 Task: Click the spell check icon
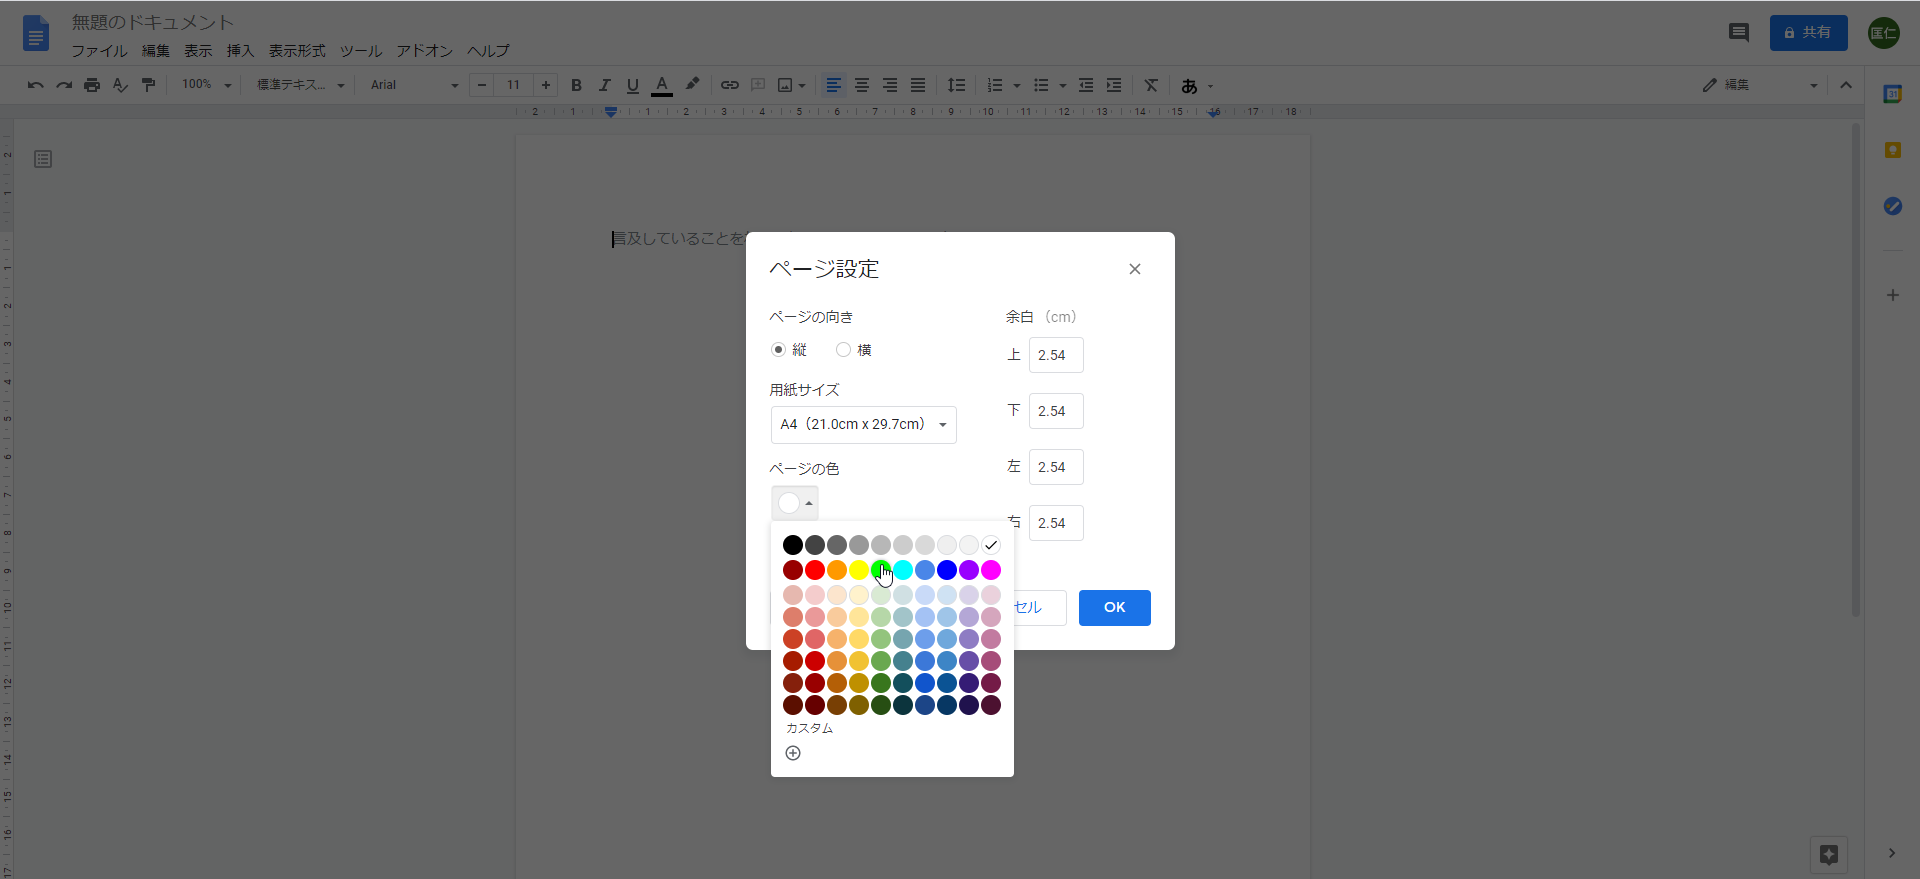120,85
